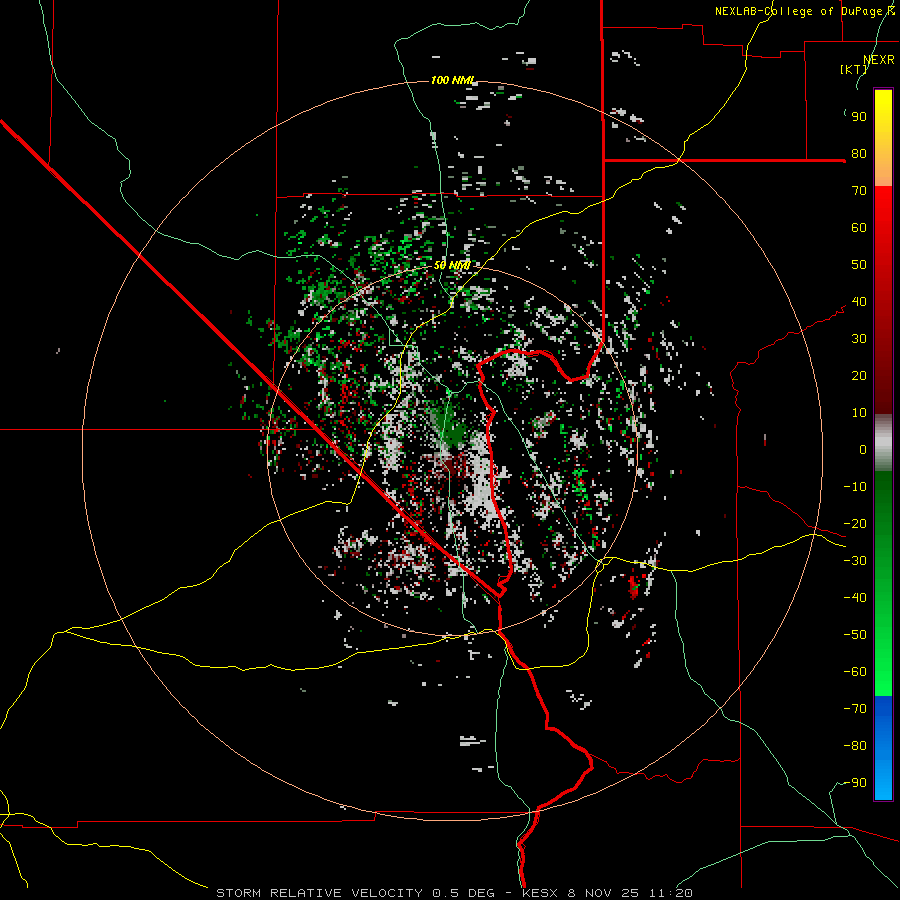Viewport: 900px width, 900px height.
Task: Click the positive 80 scale value
Action: (859, 153)
